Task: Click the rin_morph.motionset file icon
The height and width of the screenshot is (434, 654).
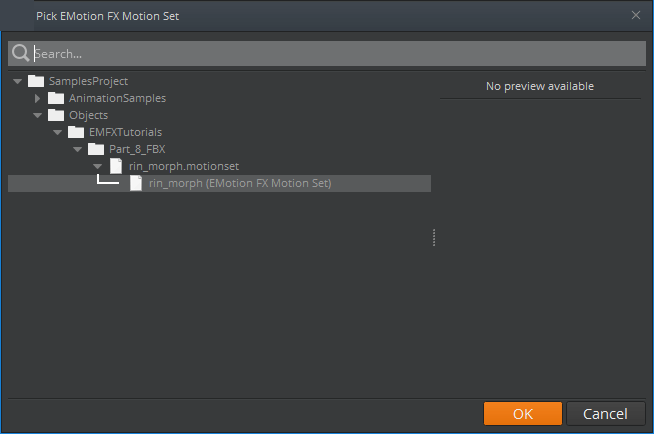Action: click(116, 166)
